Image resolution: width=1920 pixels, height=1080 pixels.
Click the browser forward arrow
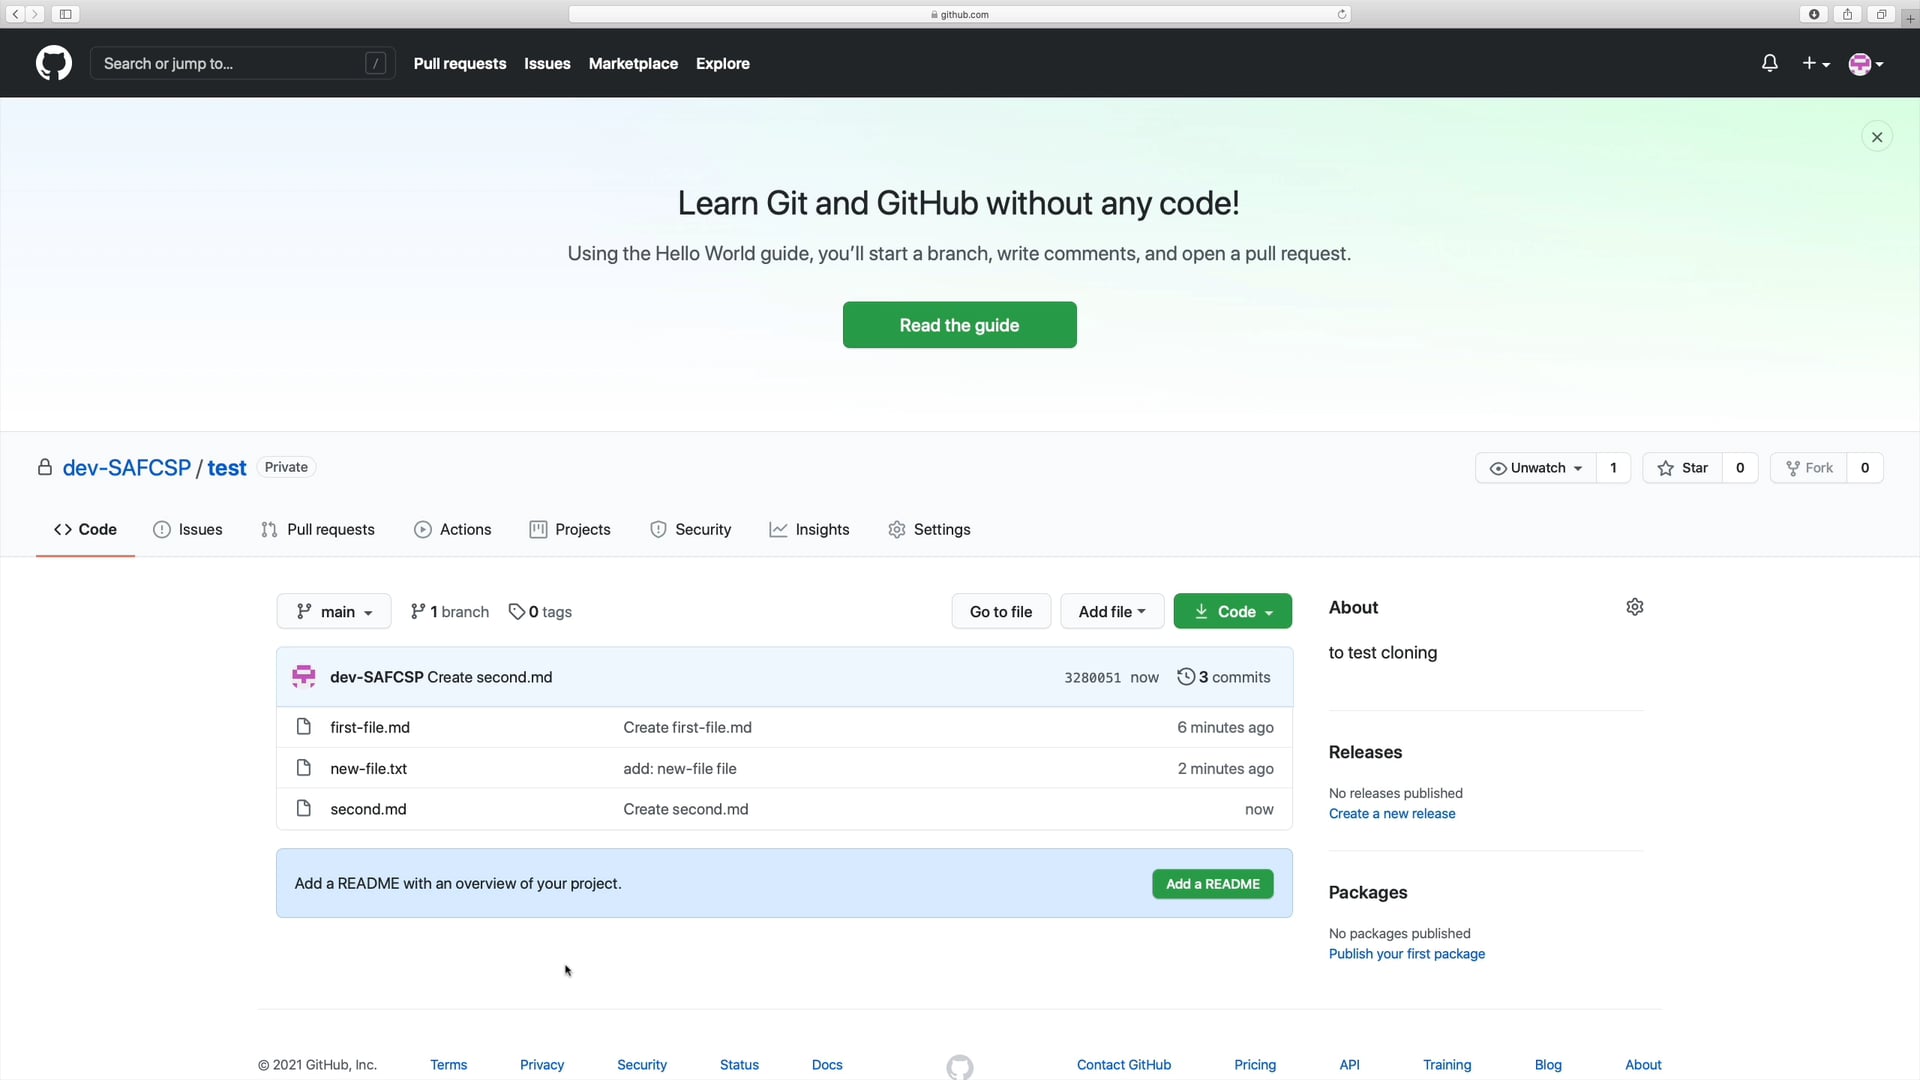coord(34,14)
